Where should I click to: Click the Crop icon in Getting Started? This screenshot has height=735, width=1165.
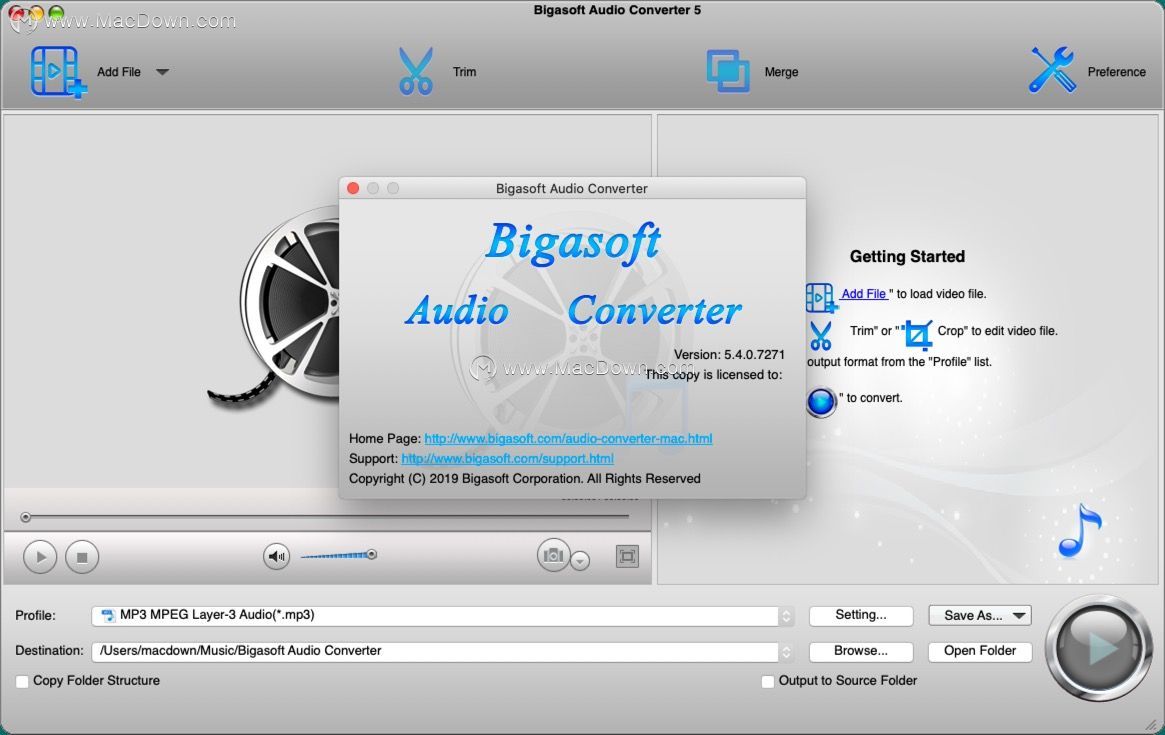click(x=917, y=335)
